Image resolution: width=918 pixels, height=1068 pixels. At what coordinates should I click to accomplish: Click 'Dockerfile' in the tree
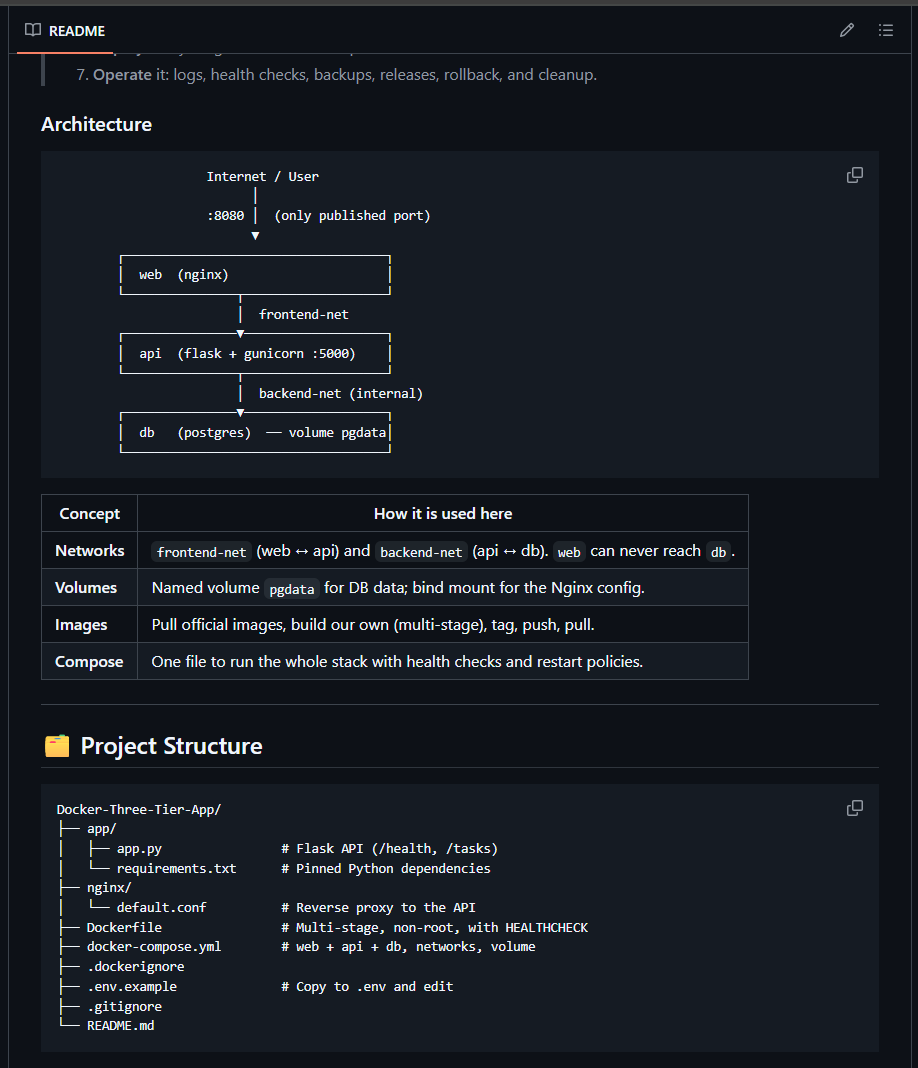tap(124, 927)
